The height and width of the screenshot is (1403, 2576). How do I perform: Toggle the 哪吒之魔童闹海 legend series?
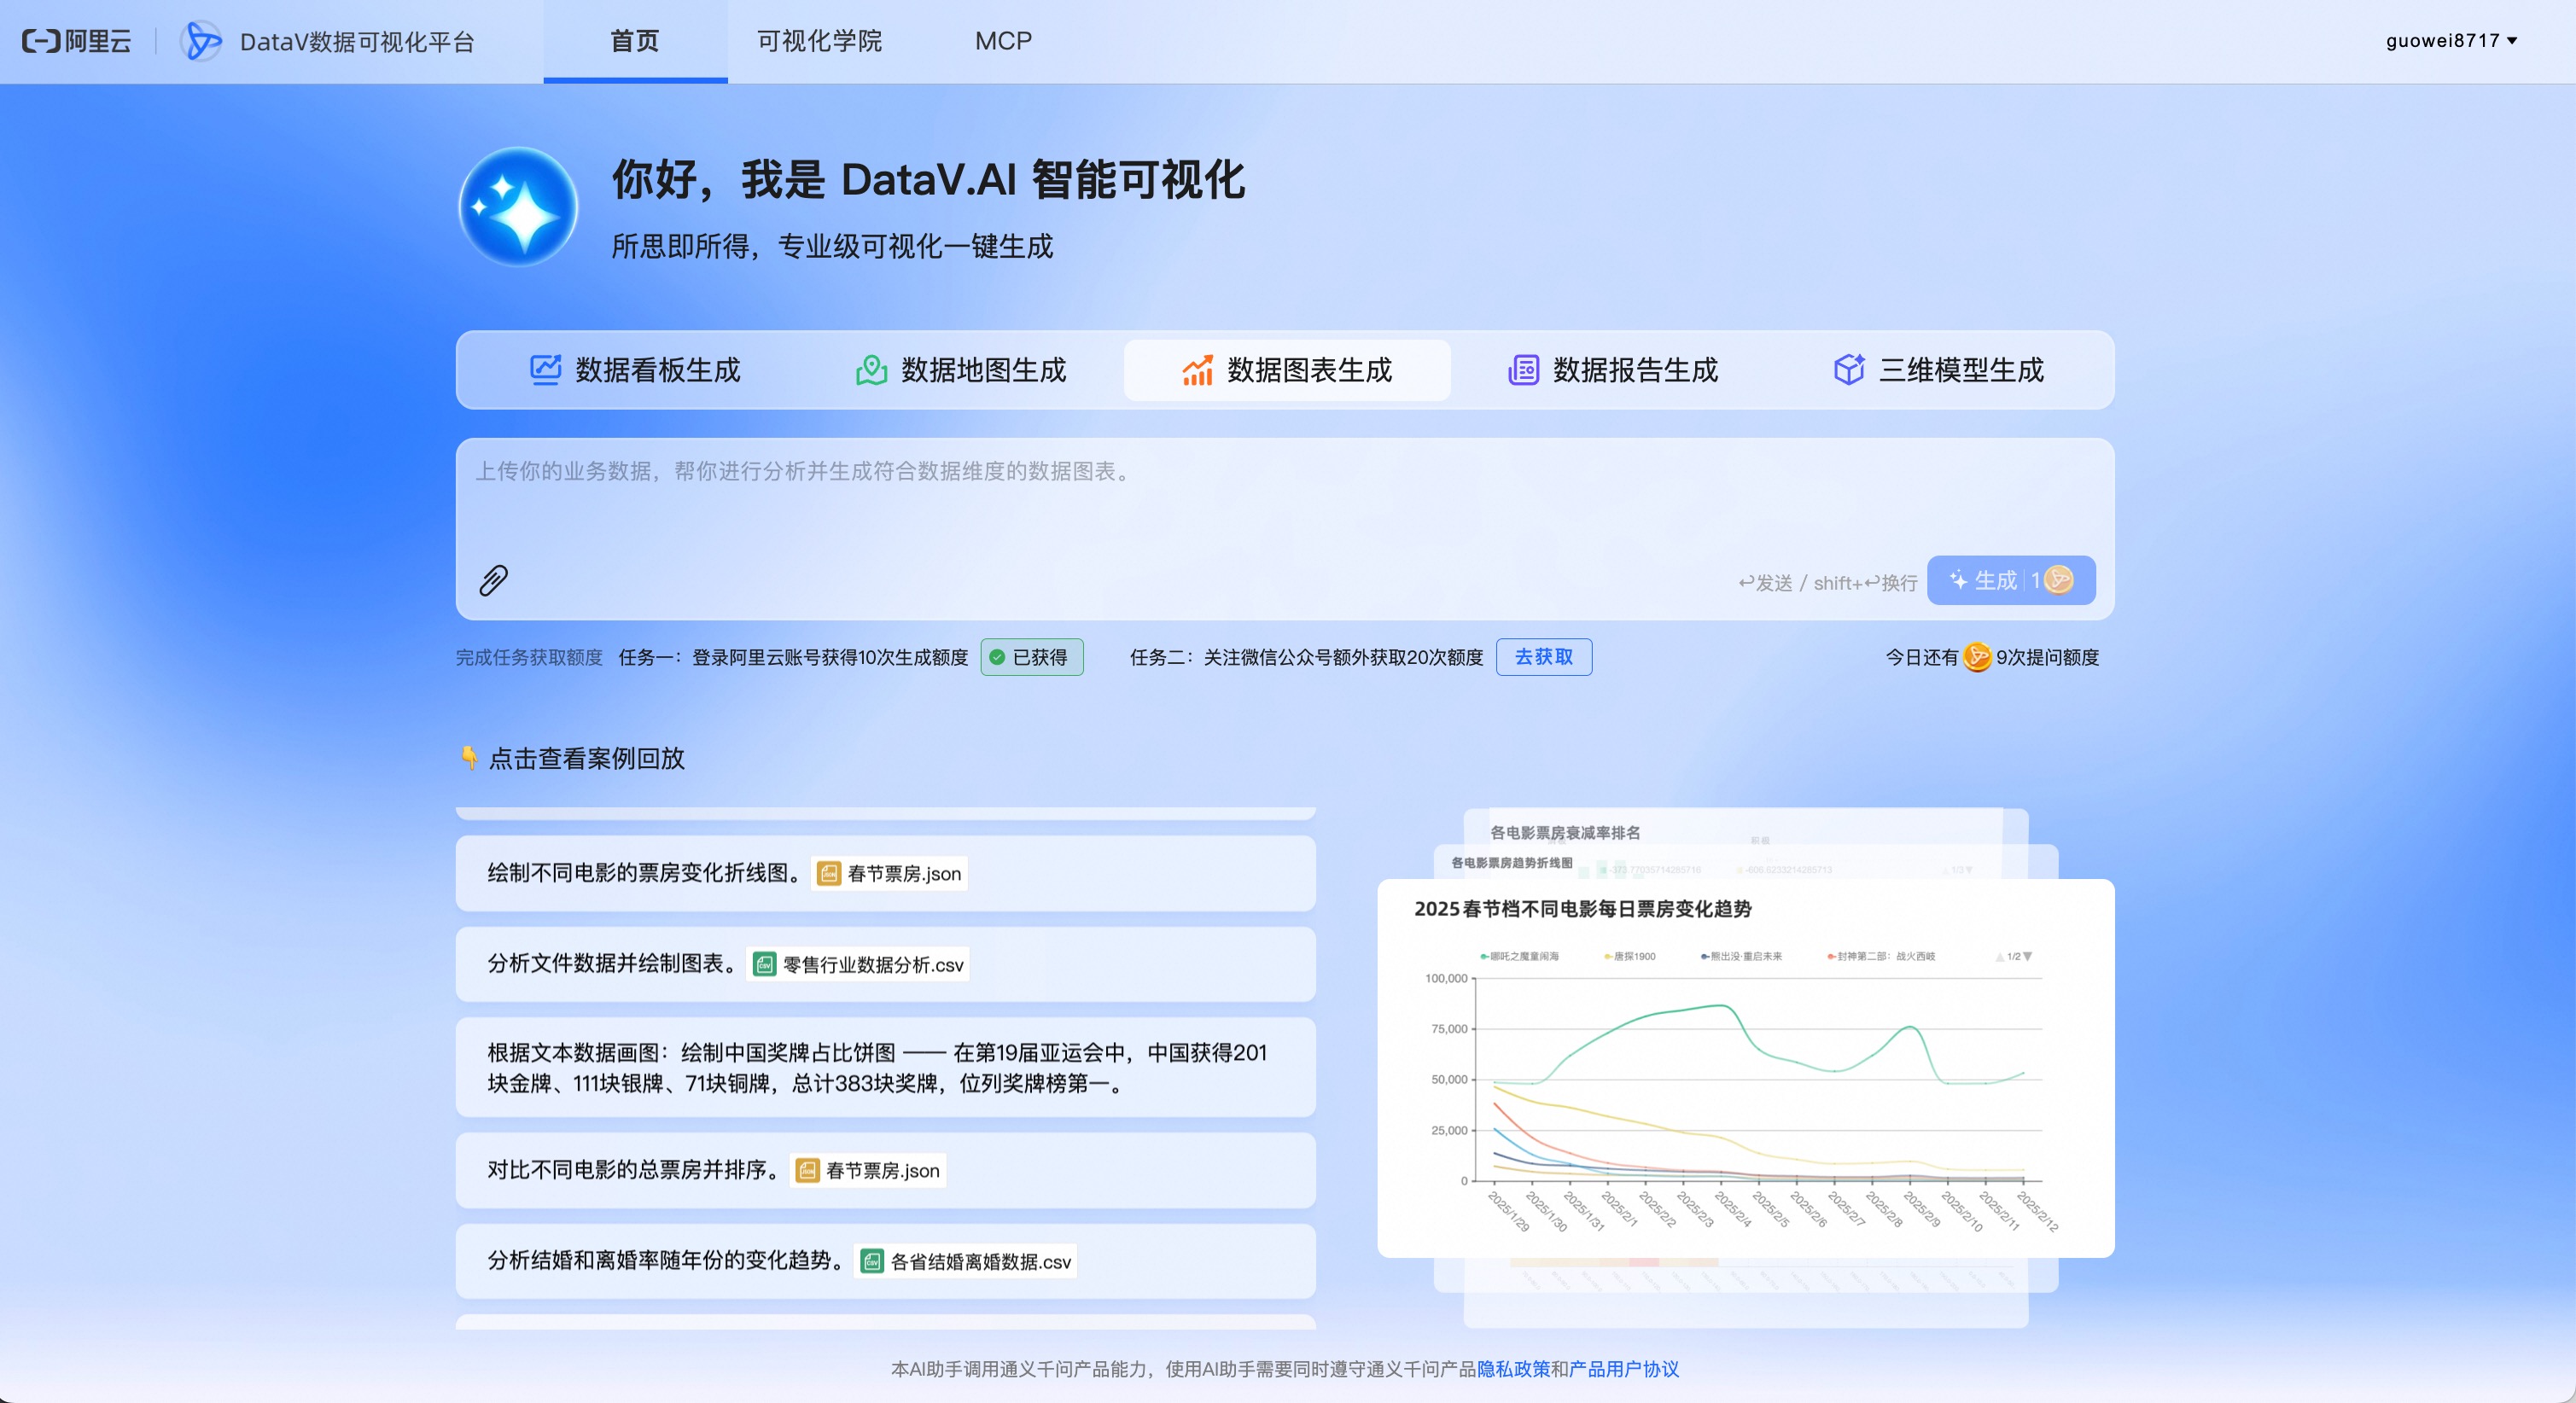pyautogui.click(x=1519, y=957)
